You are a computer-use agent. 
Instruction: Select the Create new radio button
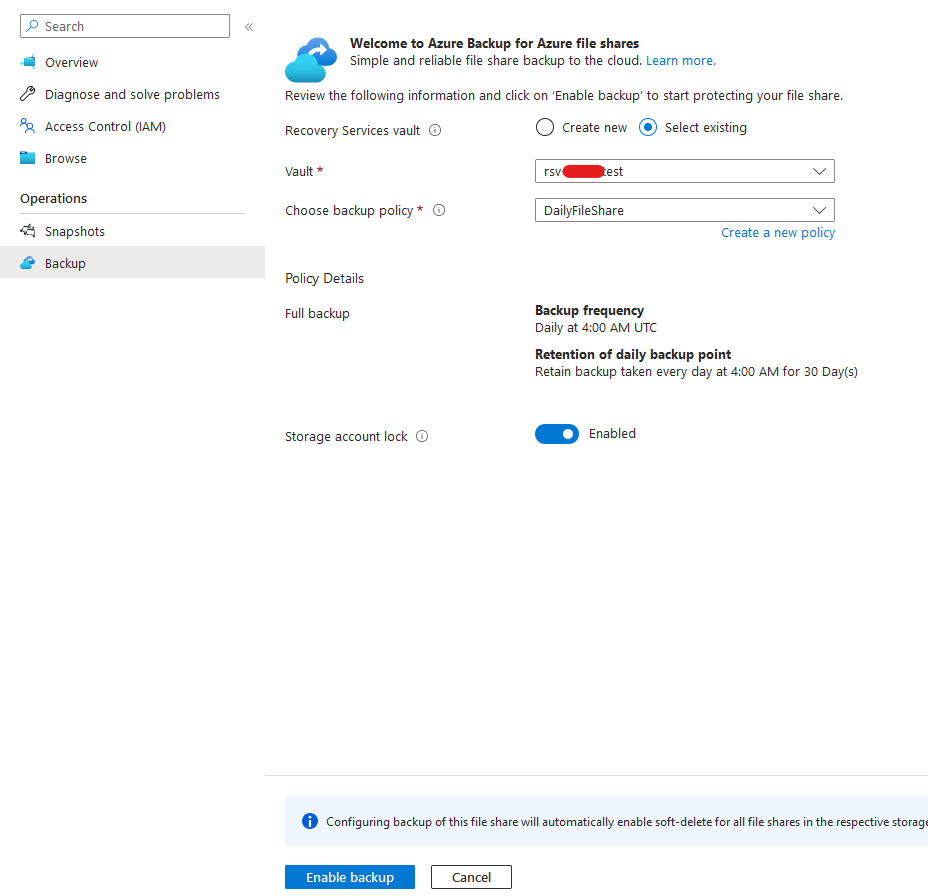544,127
